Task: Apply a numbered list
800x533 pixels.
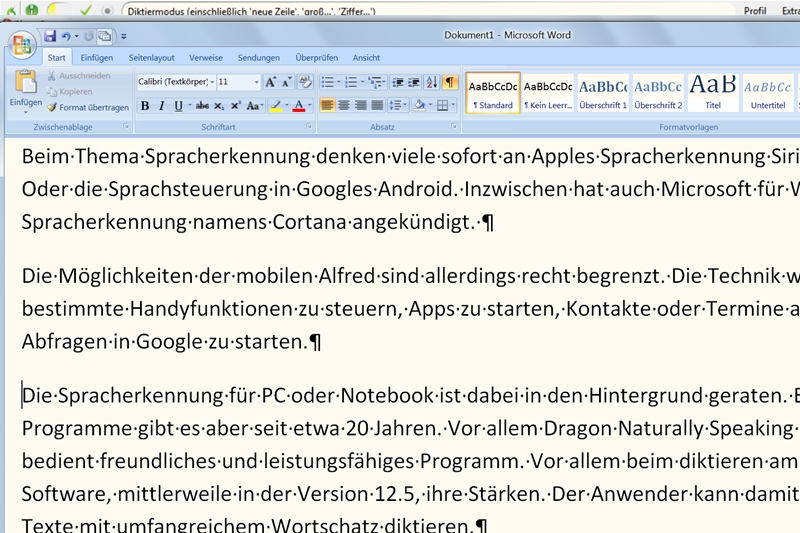Action: pyautogui.click(x=351, y=82)
